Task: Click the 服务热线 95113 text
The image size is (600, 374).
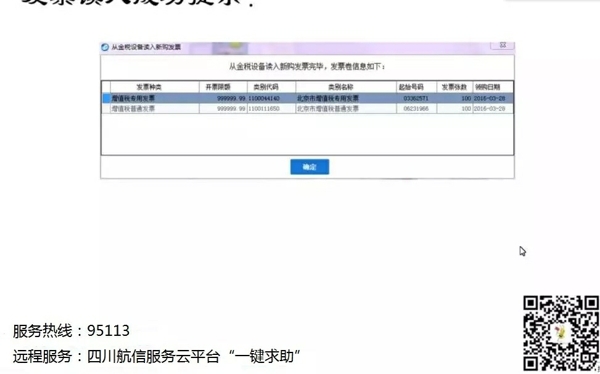Action: click(71, 331)
